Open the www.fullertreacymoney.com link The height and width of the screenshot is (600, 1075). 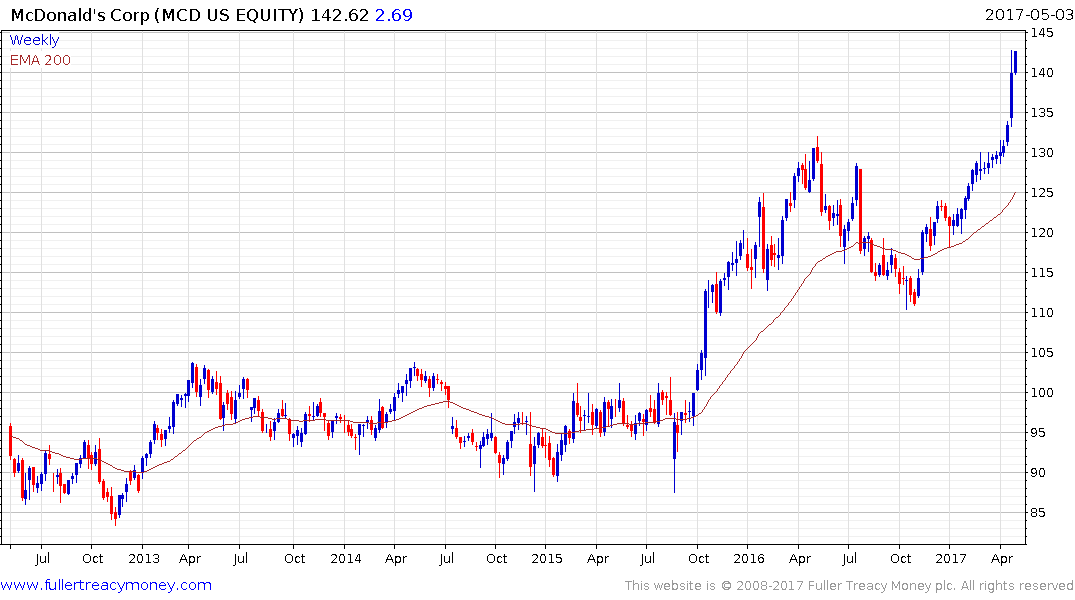(106, 585)
